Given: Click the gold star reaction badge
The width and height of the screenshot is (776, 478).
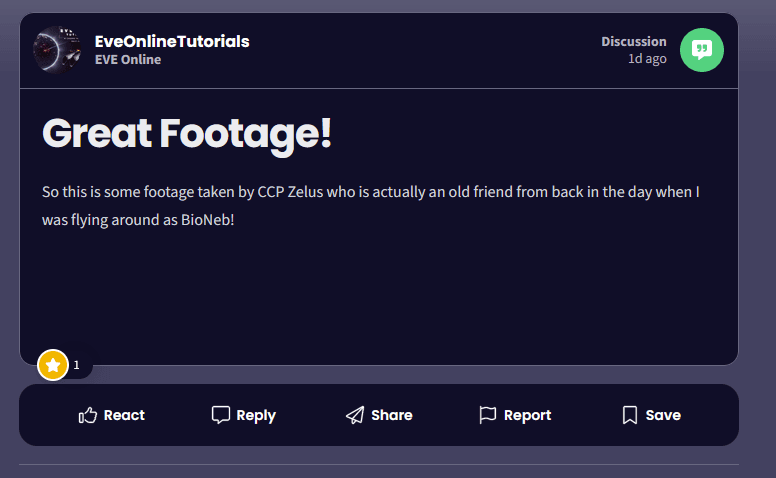Looking at the screenshot, I should point(53,365).
